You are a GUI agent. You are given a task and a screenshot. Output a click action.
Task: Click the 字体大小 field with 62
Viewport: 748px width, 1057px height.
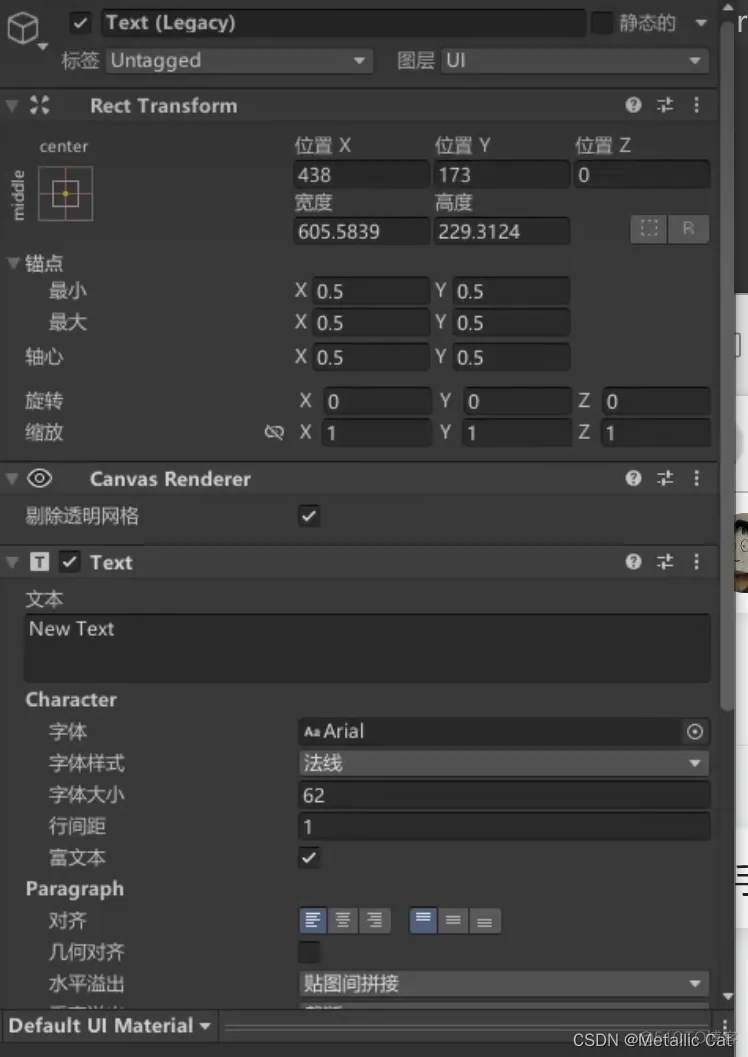click(503, 795)
